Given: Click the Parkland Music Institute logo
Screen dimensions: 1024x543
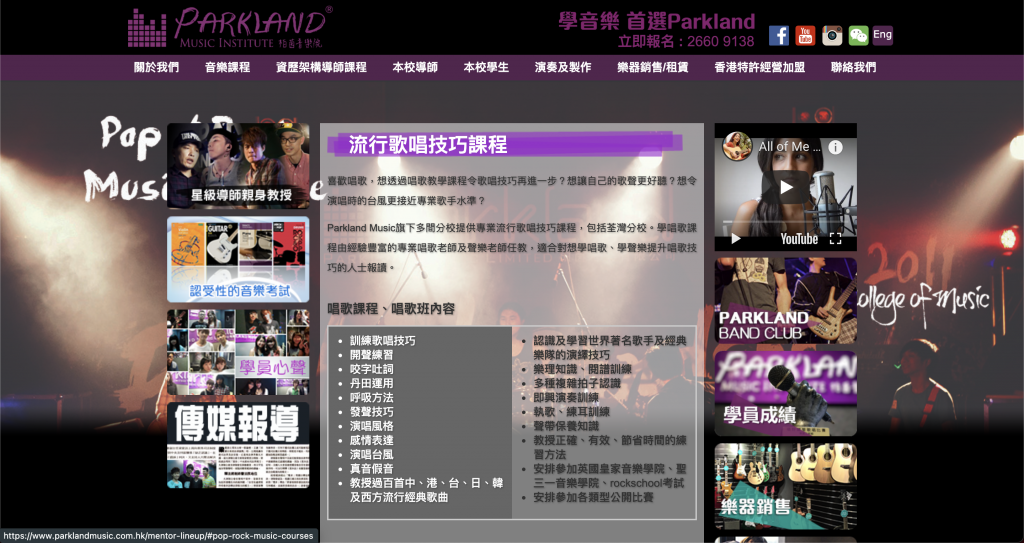Looking at the screenshot, I should [230, 27].
